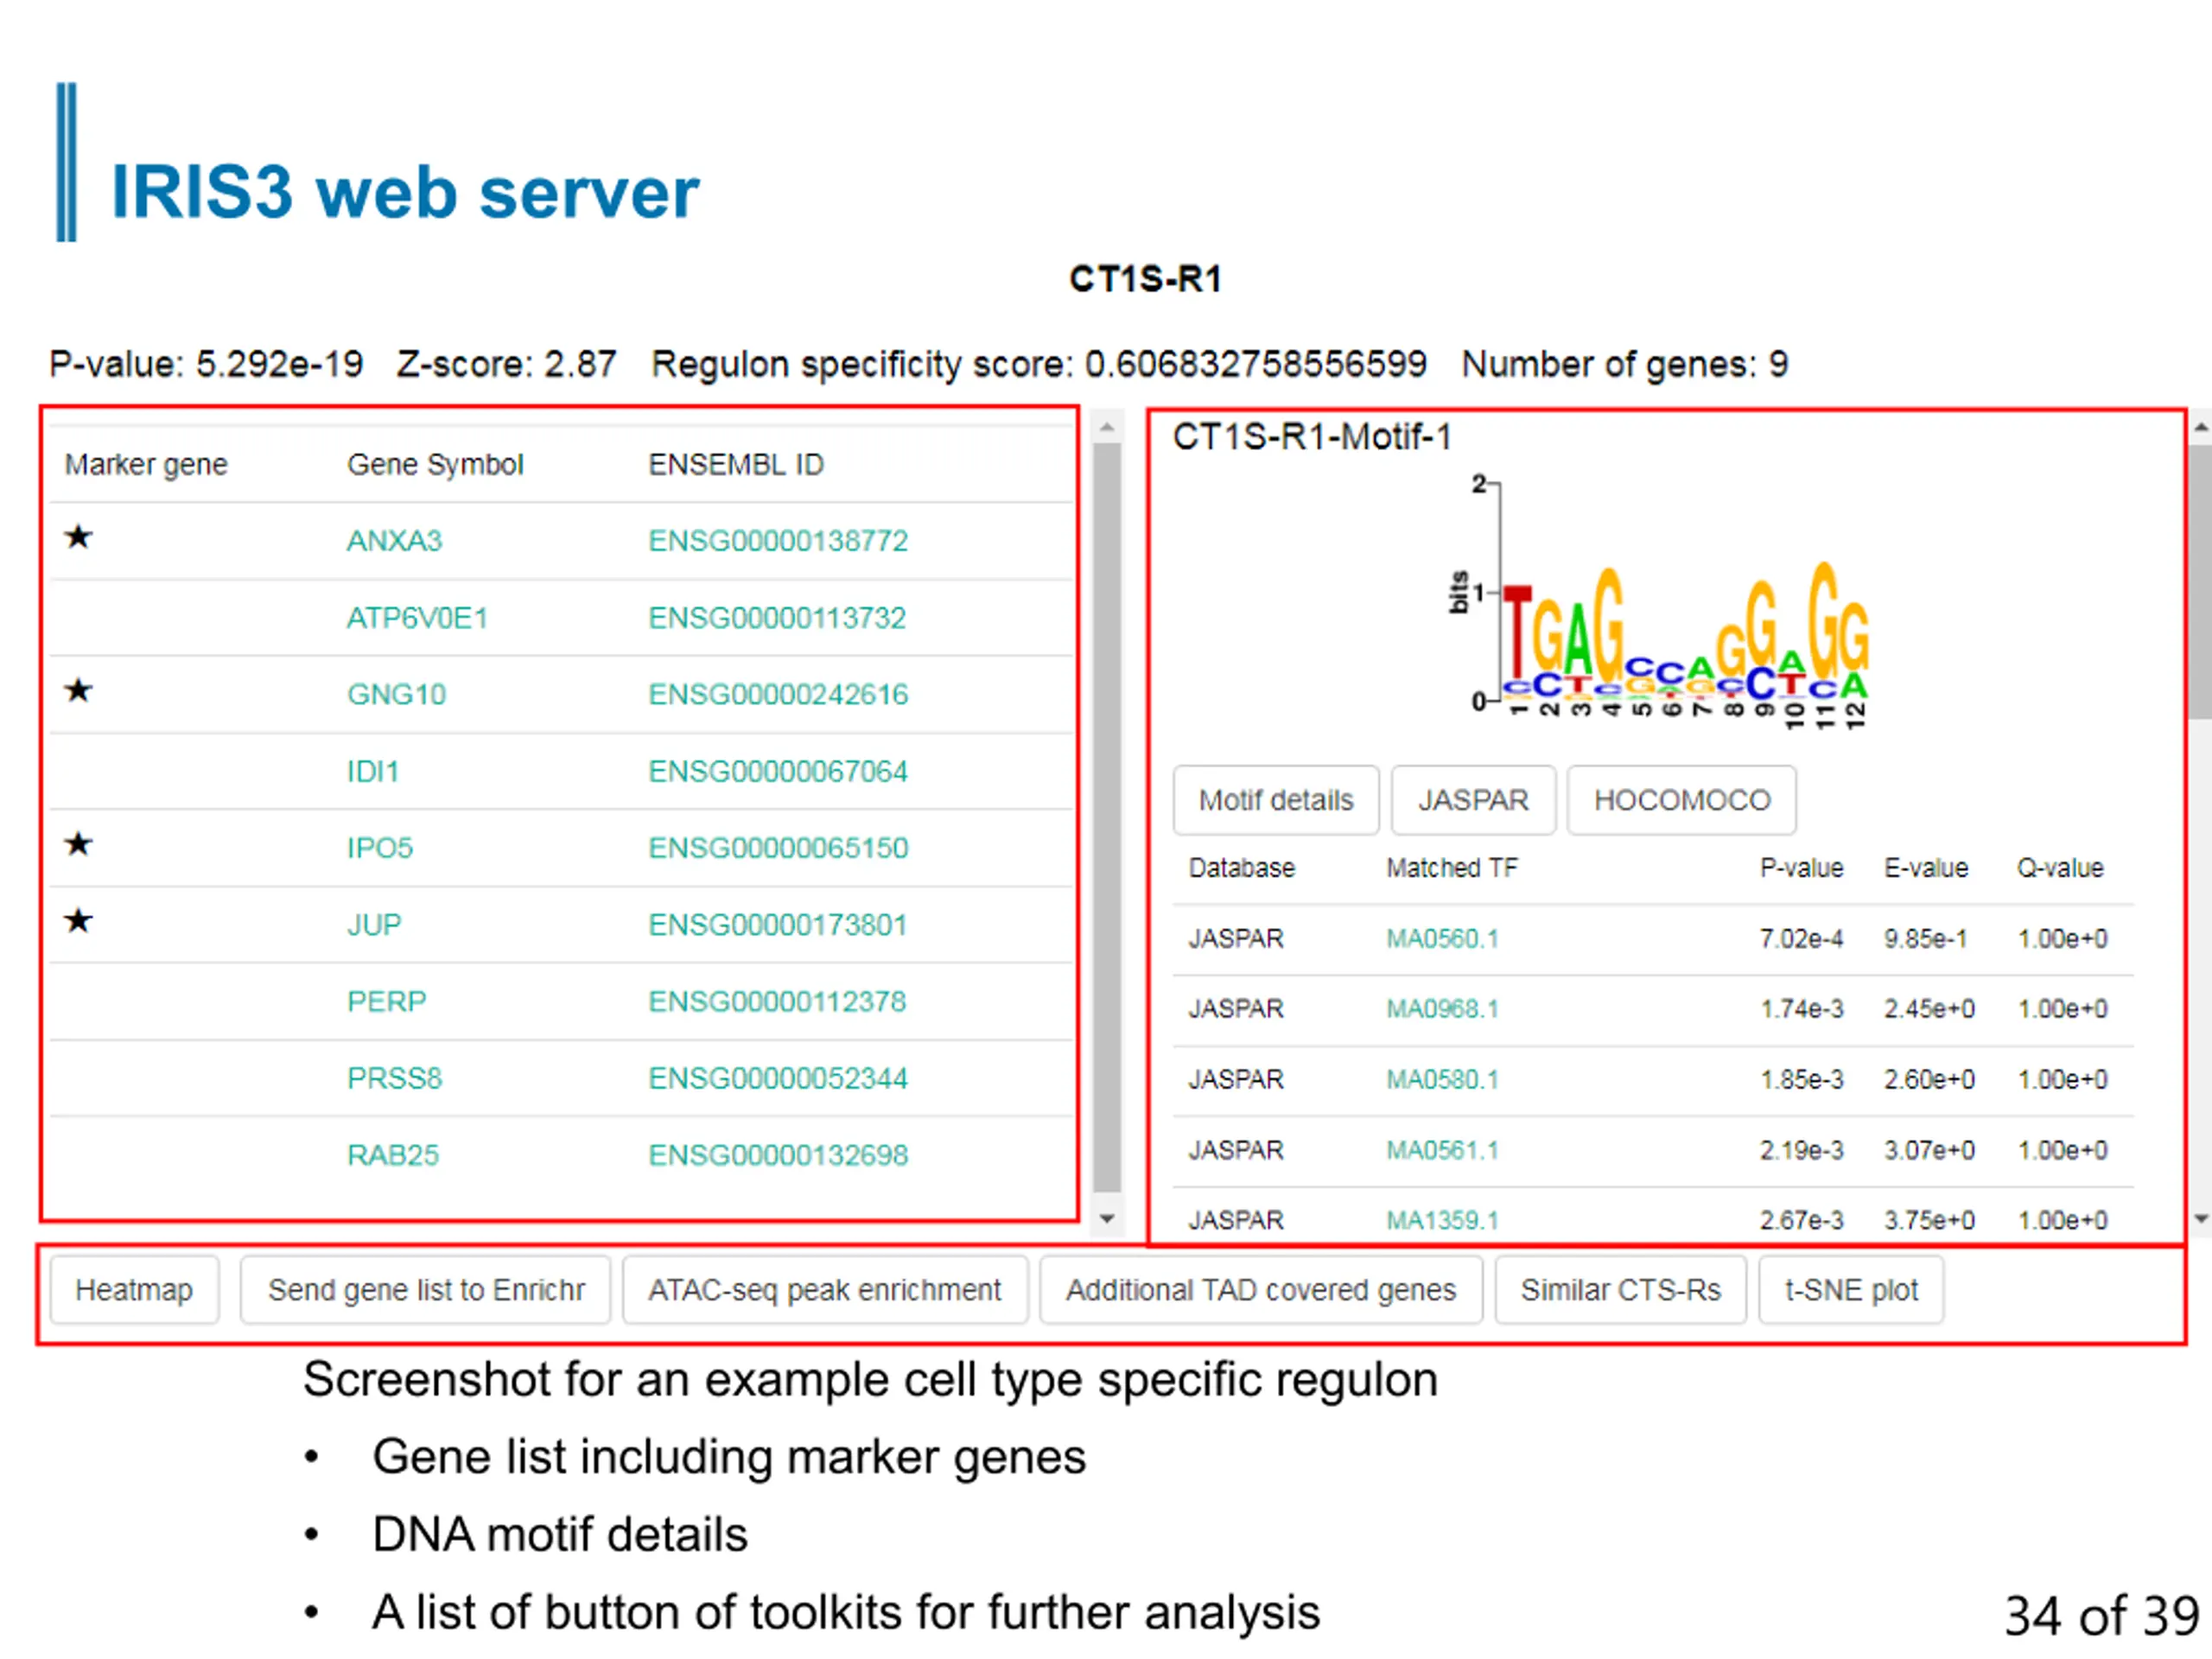Open the JUP gene symbol link

pos(374,925)
